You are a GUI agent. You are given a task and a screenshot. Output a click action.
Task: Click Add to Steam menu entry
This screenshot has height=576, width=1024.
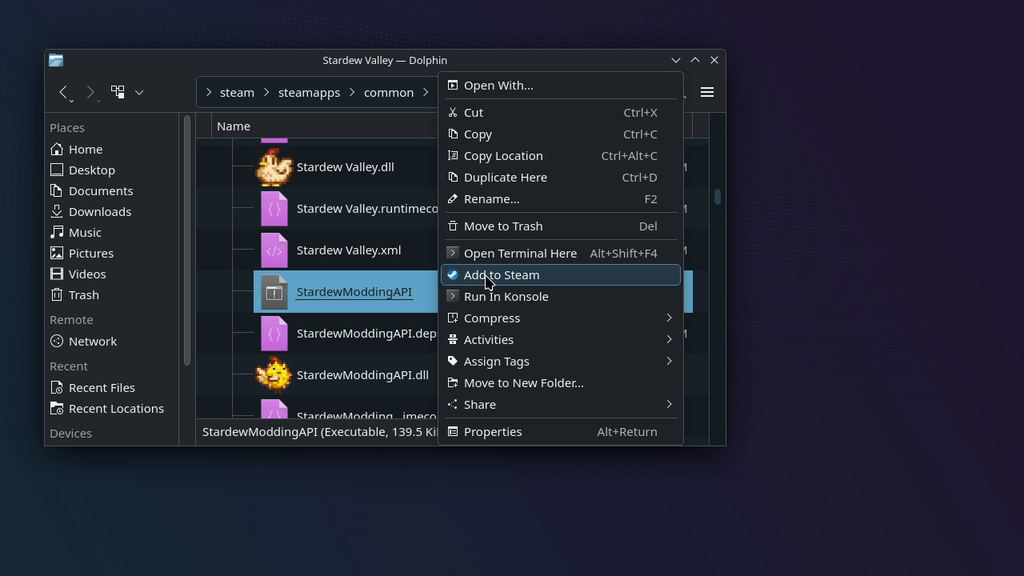tap(560, 275)
